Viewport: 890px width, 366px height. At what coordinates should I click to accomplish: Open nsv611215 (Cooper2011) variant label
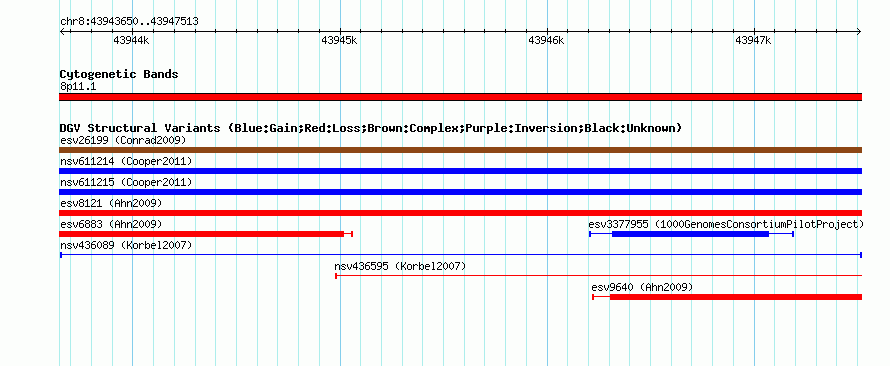126,182
